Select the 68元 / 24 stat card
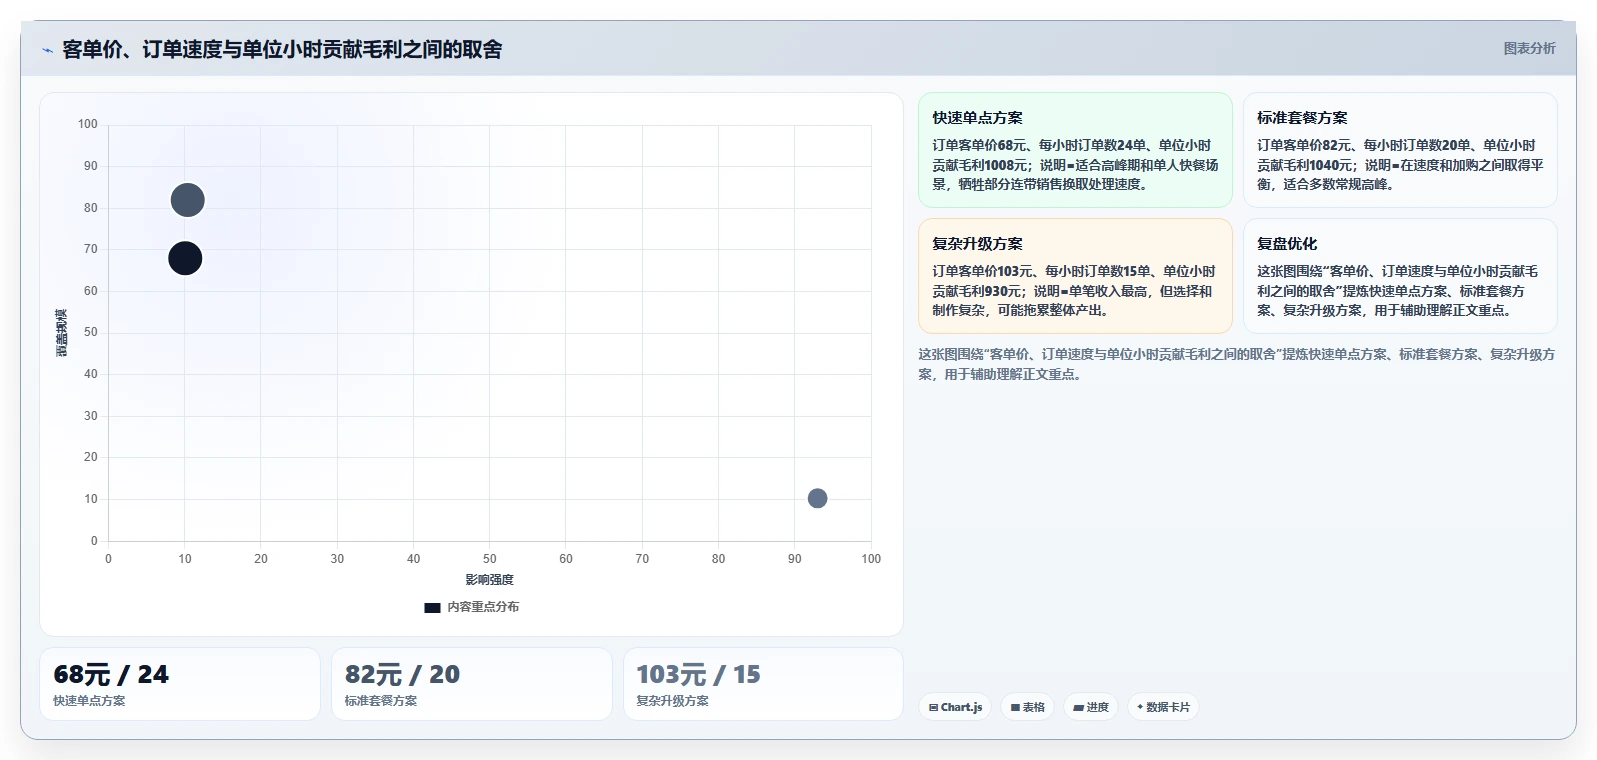Screen dimensions: 1597x760 [x=180, y=684]
